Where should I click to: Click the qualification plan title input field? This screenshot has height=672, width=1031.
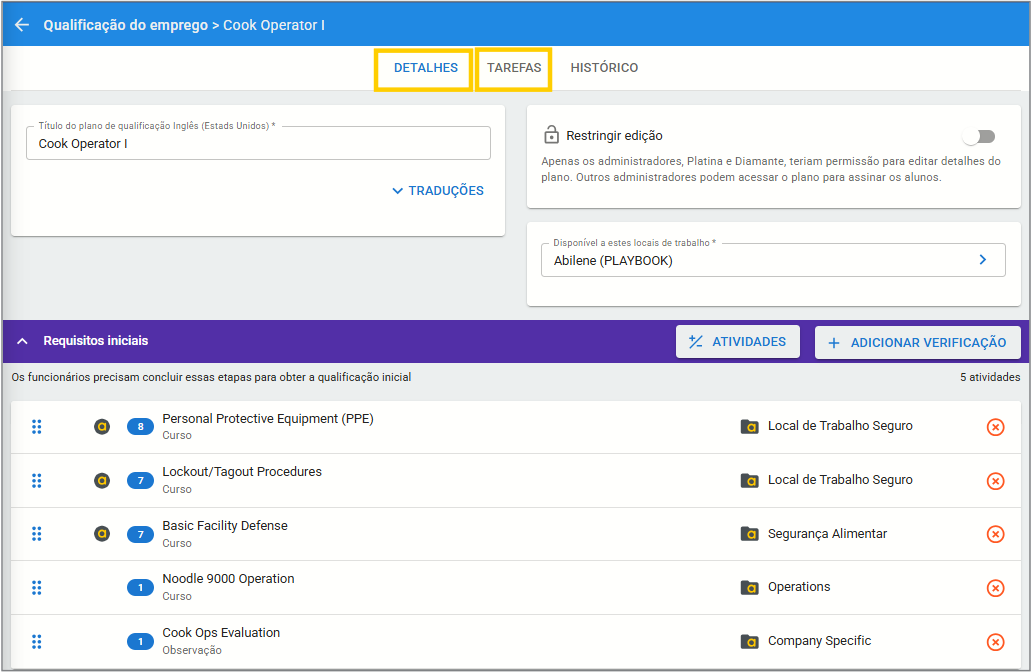click(x=258, y=144)
